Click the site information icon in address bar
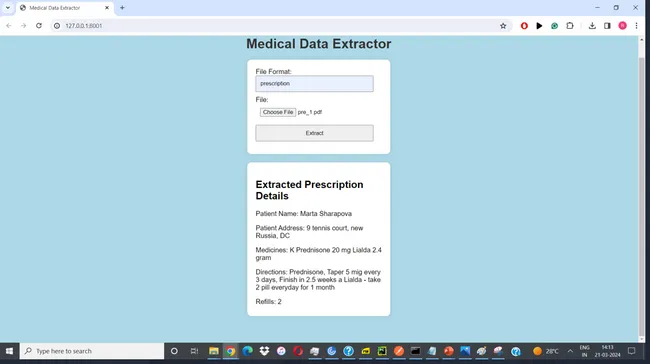Viewport: 650px width, 364px height. [x=57, y=26]
